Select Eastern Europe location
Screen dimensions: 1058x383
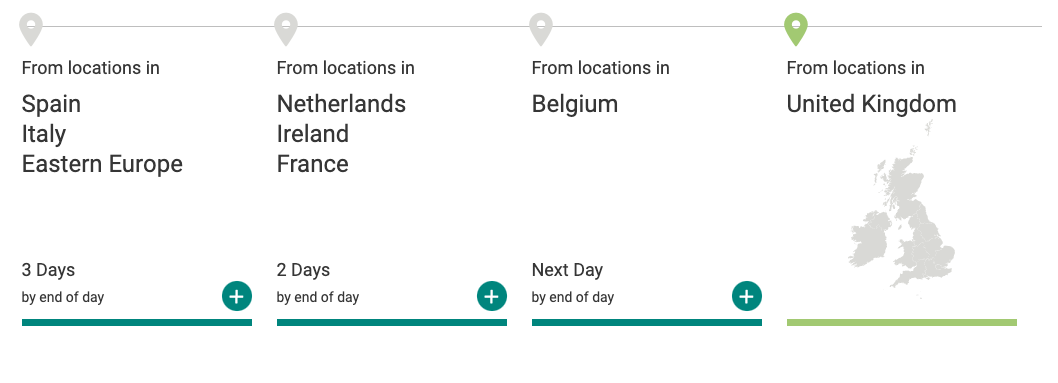point(102,164)
